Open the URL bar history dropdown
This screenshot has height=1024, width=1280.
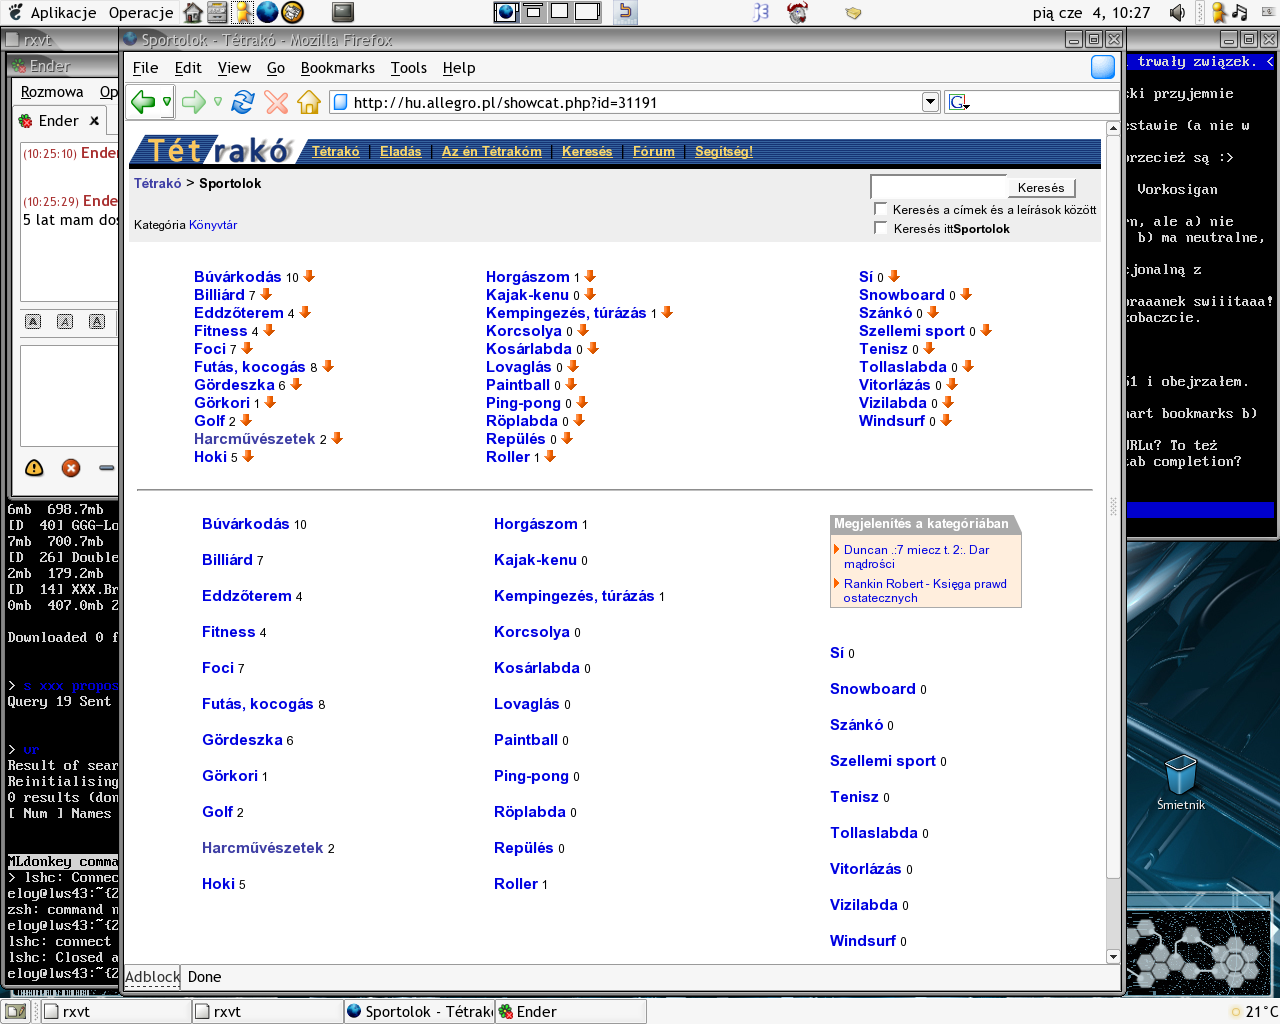[930, 102]
